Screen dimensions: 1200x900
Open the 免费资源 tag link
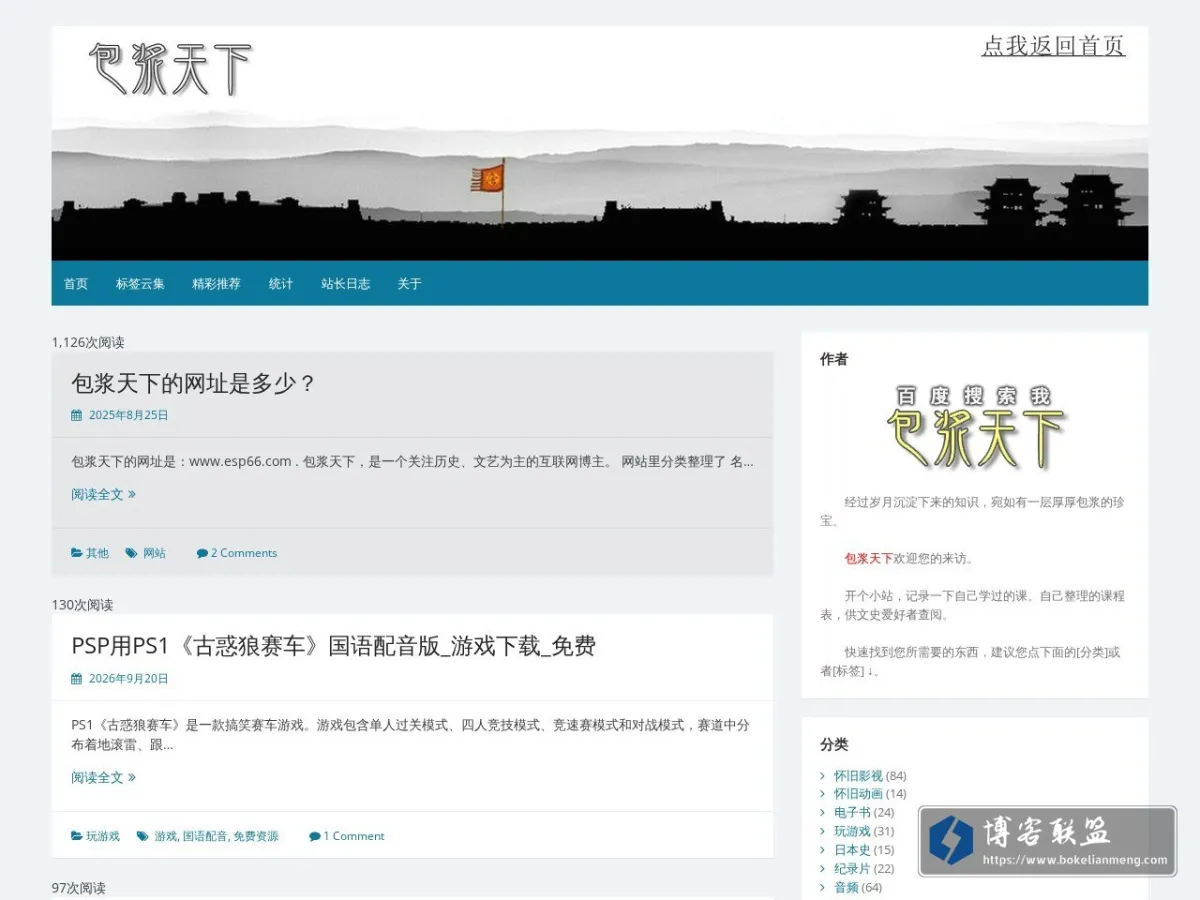coord(256,836)
